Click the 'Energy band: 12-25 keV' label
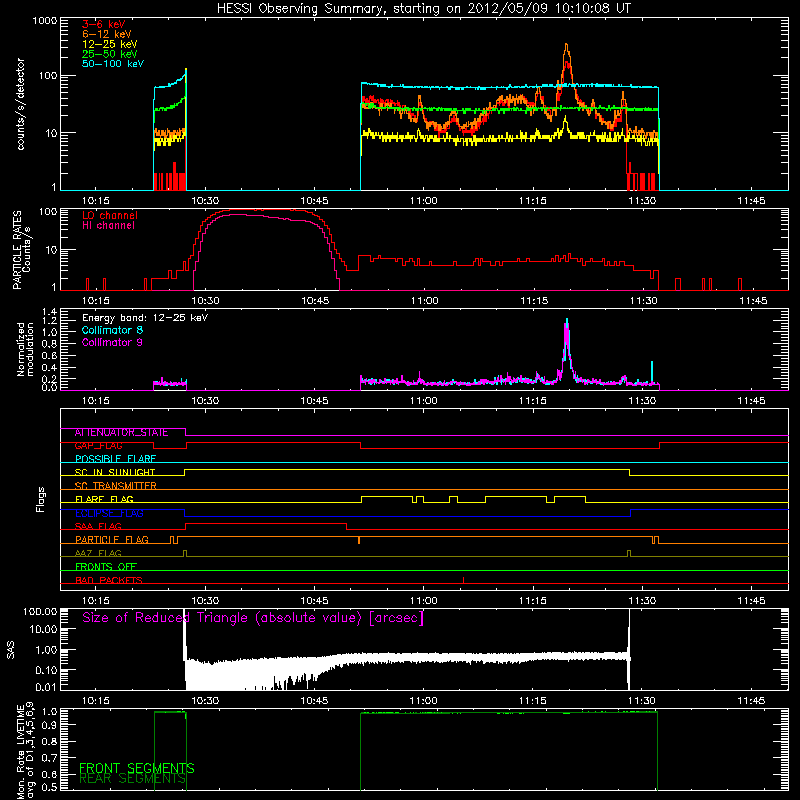800x800 pixels. tap(145, 318)
